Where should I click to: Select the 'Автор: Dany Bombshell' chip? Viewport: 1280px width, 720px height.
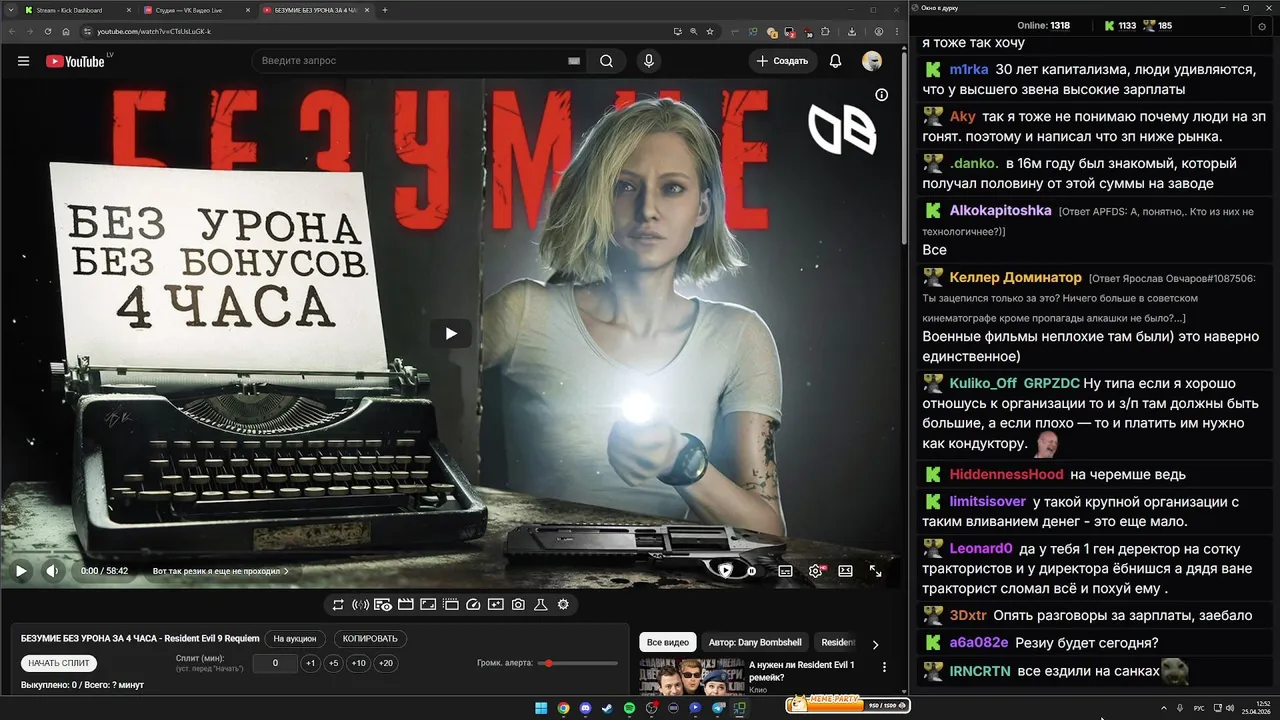pyautogui.click(x=755, y=642)
